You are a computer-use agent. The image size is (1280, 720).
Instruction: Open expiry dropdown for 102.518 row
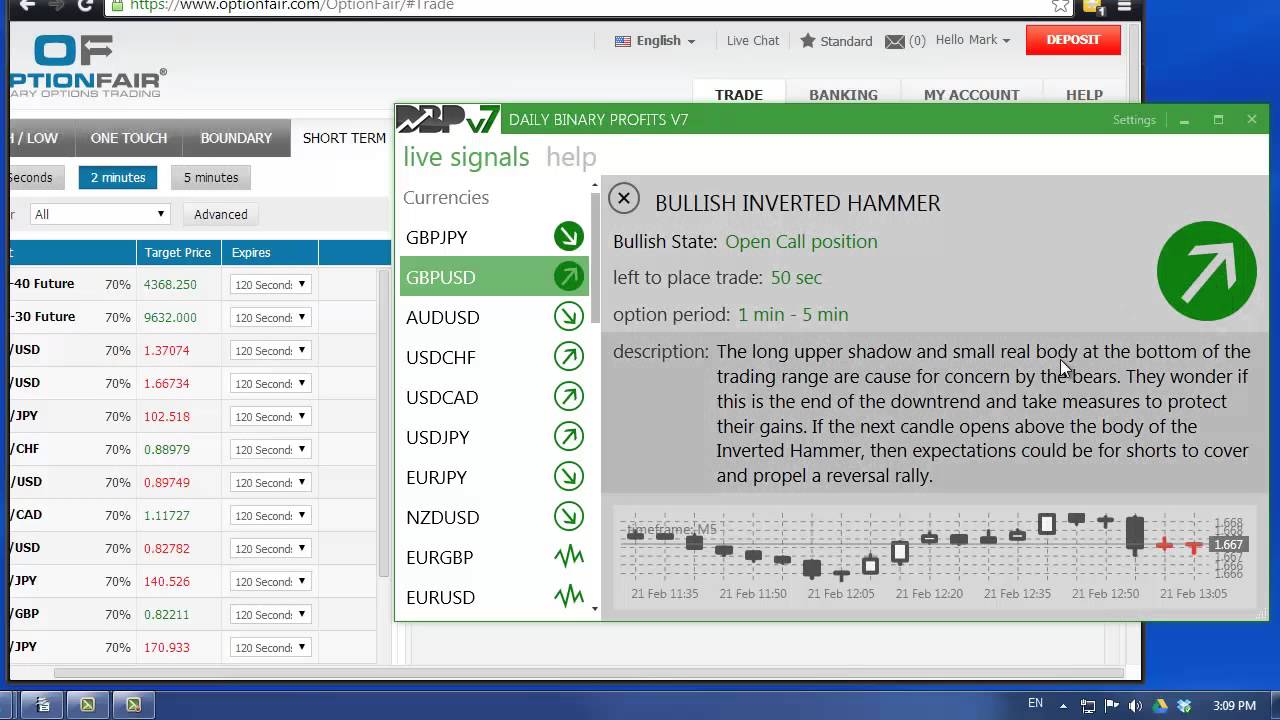point(270,417)
